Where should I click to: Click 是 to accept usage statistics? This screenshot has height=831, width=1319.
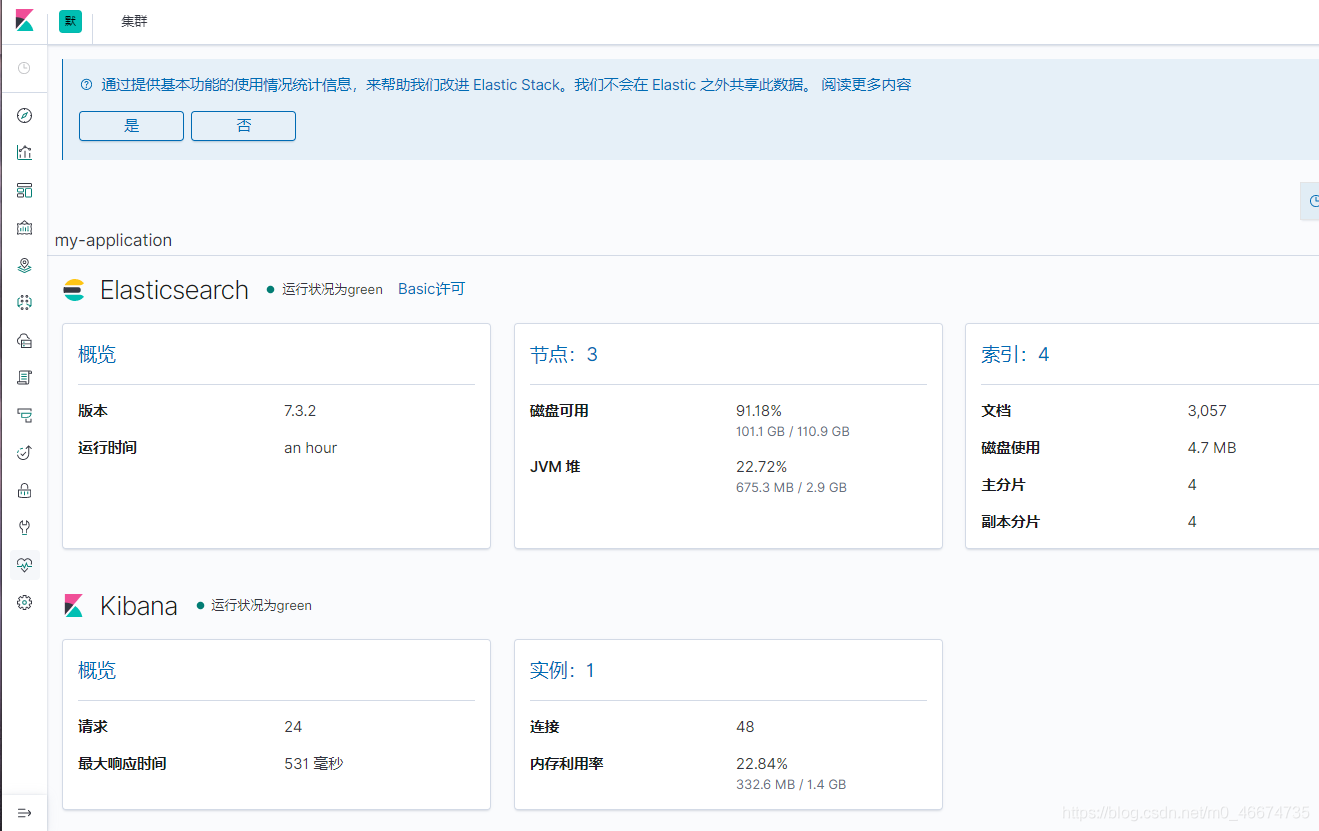(132, 126)
